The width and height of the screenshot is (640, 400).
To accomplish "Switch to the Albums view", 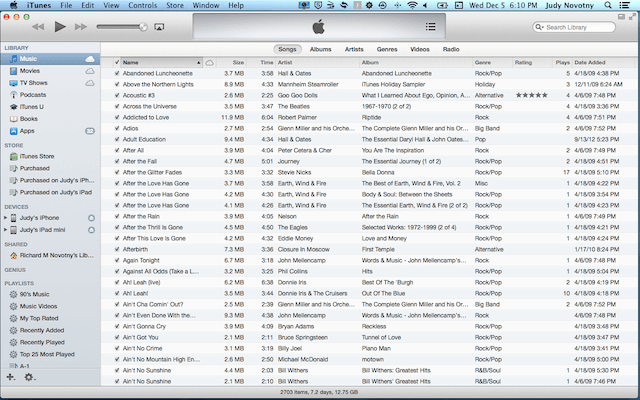I will coord(320,49).
